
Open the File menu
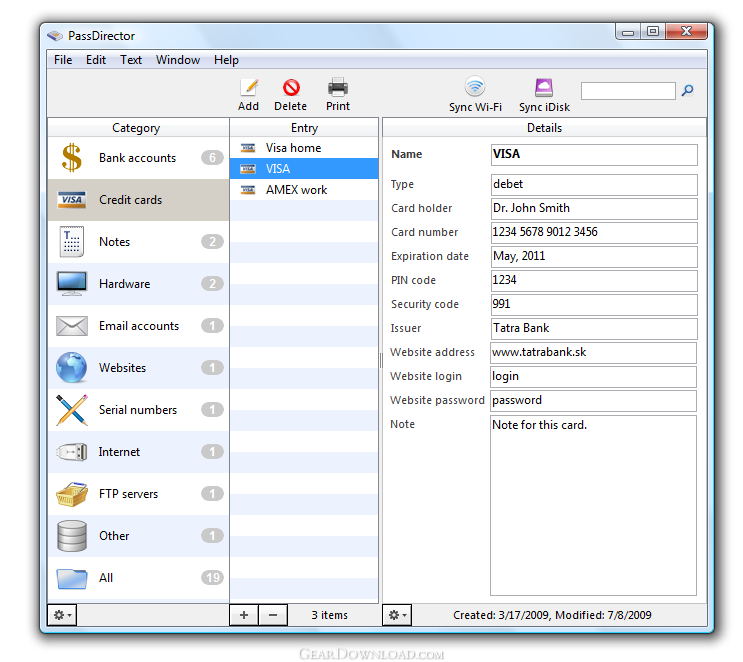pyautogui.click(x=63, y=60)
